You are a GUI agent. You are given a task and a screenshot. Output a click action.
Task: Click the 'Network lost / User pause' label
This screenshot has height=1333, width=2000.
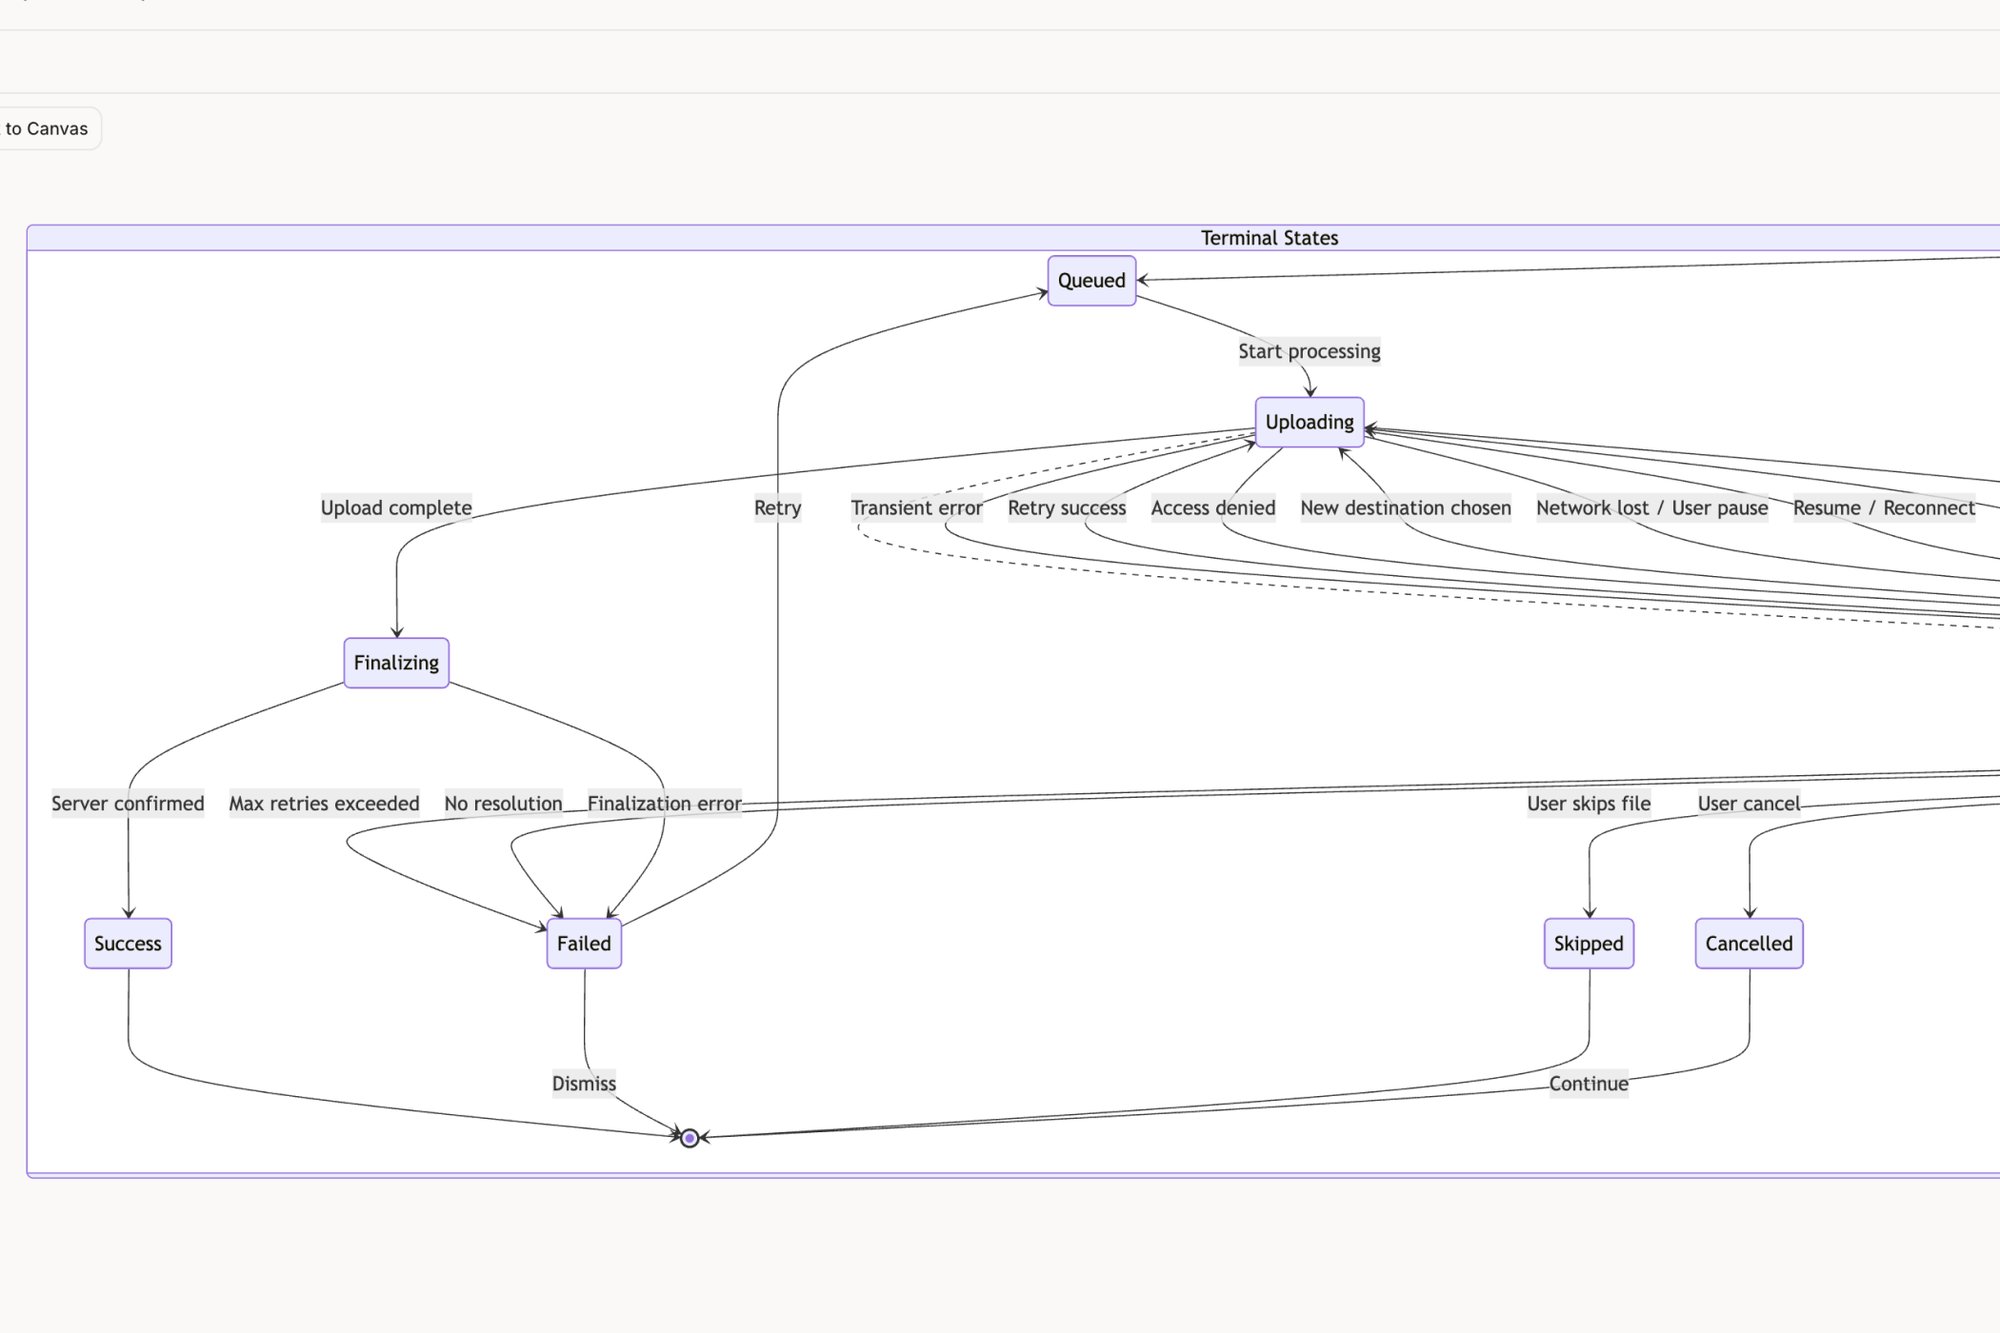pyautogui.click(x=1651, y=508)
